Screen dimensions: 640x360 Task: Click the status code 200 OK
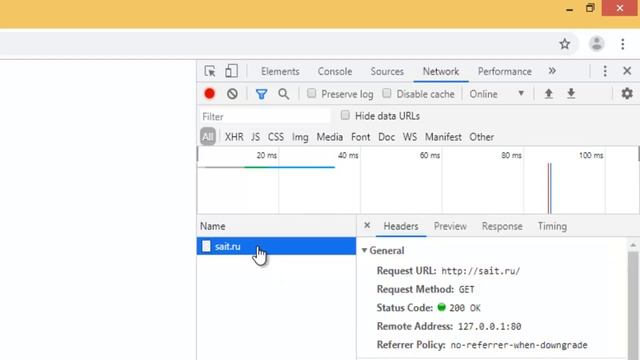click(465, 308)
